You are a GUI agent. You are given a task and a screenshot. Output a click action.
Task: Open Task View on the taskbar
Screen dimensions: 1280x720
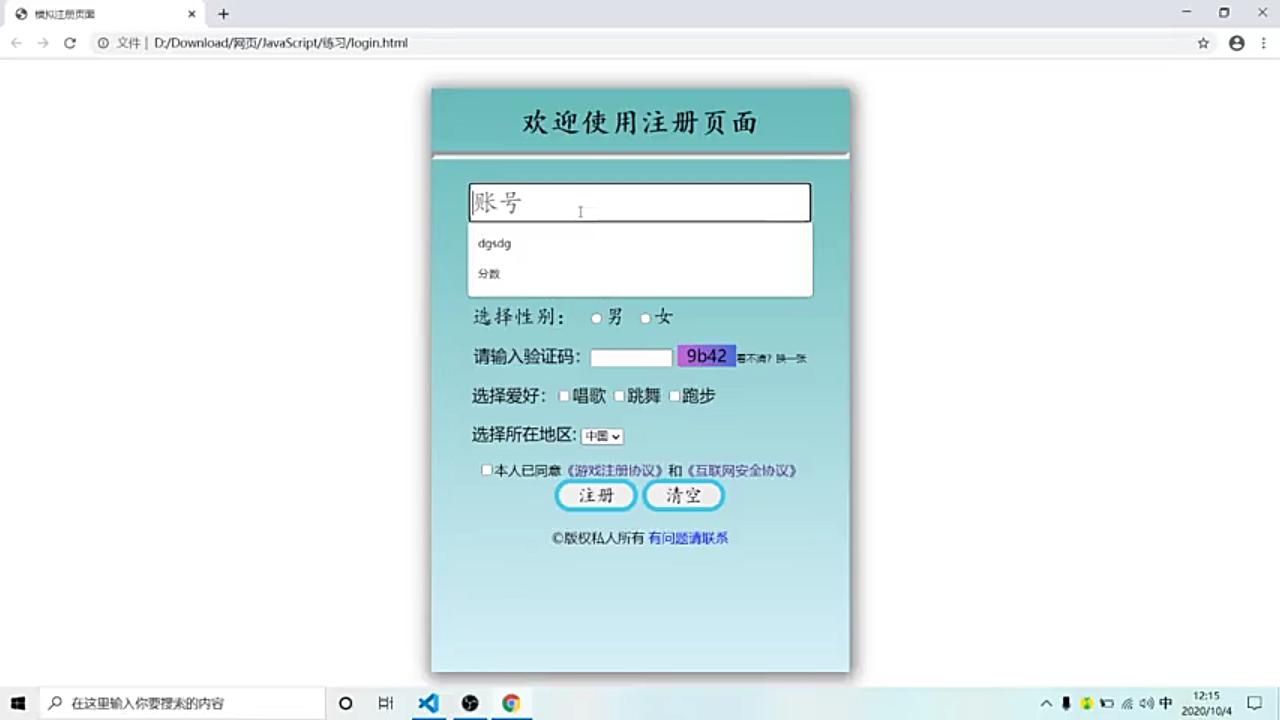[386, 703]
